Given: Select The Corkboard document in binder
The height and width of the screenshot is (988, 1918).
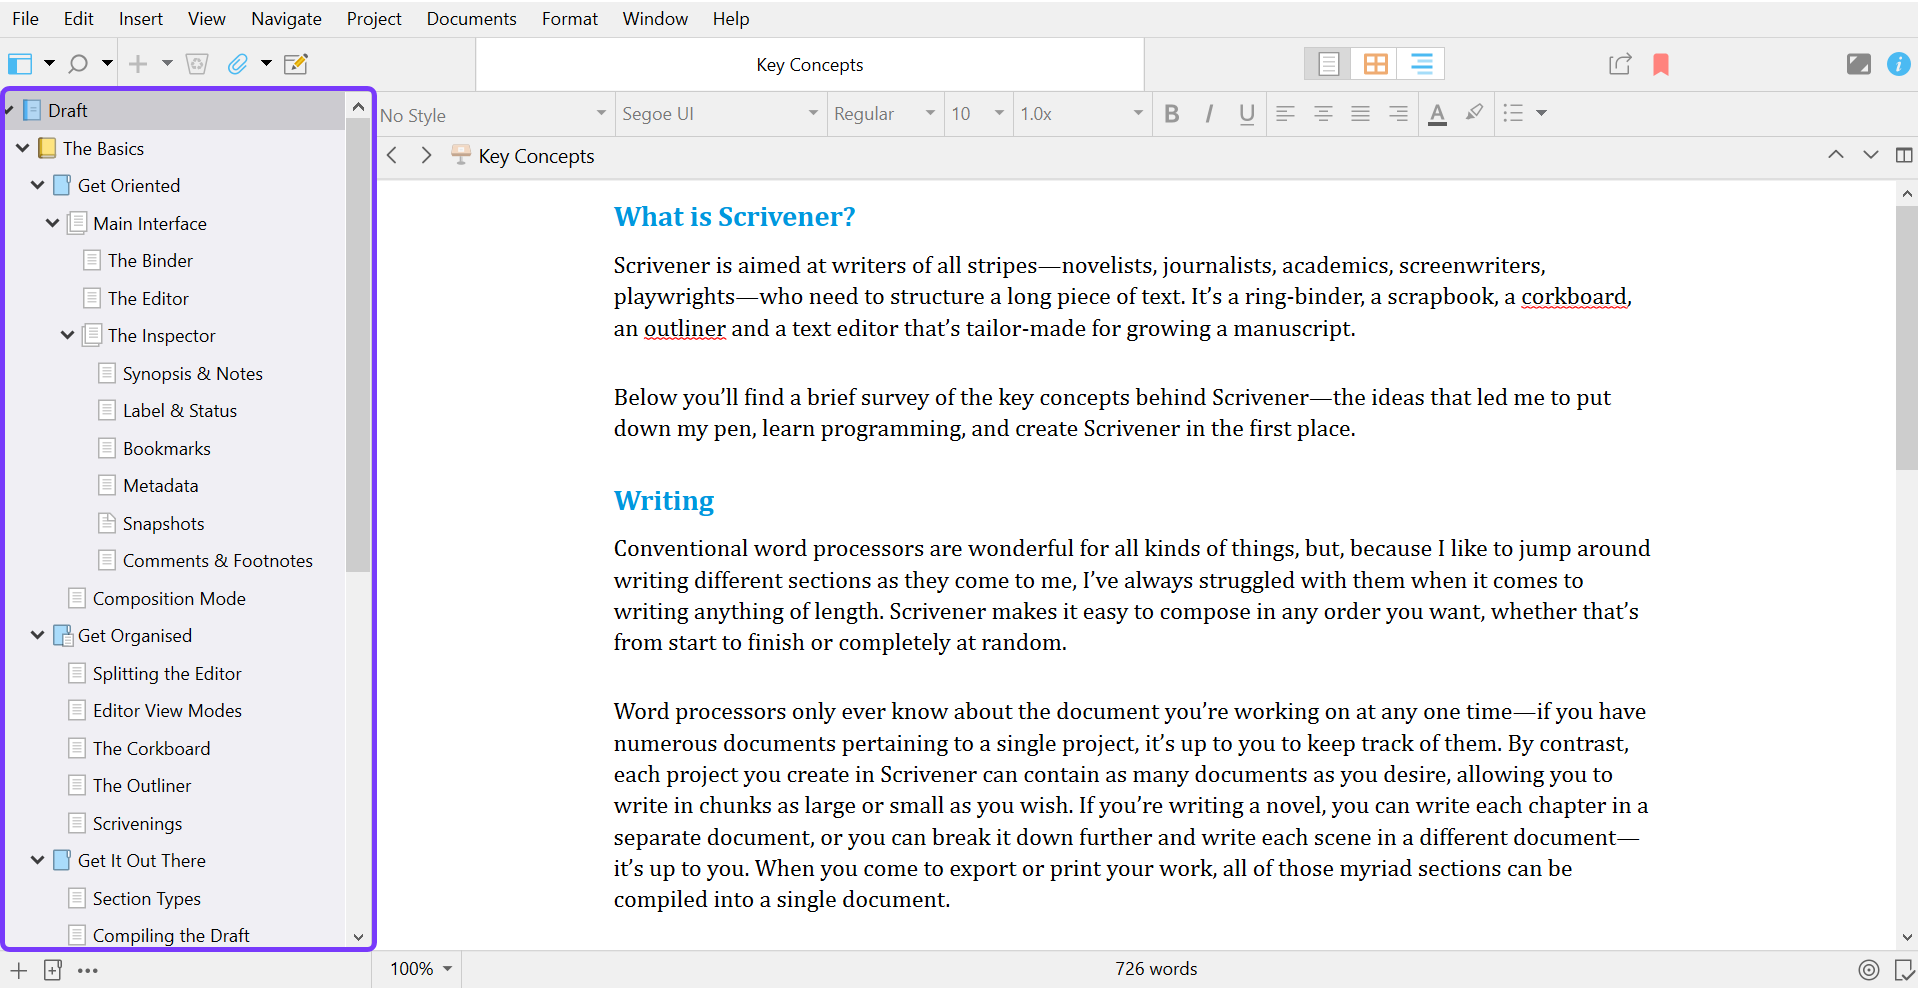Looking at the screenshot, I should point(151,749).
